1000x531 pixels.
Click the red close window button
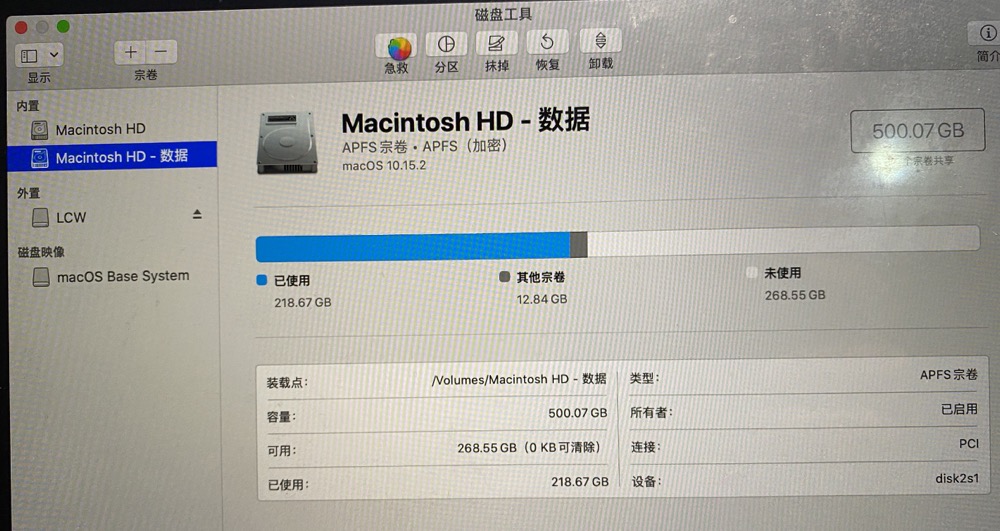coord(21,27)
